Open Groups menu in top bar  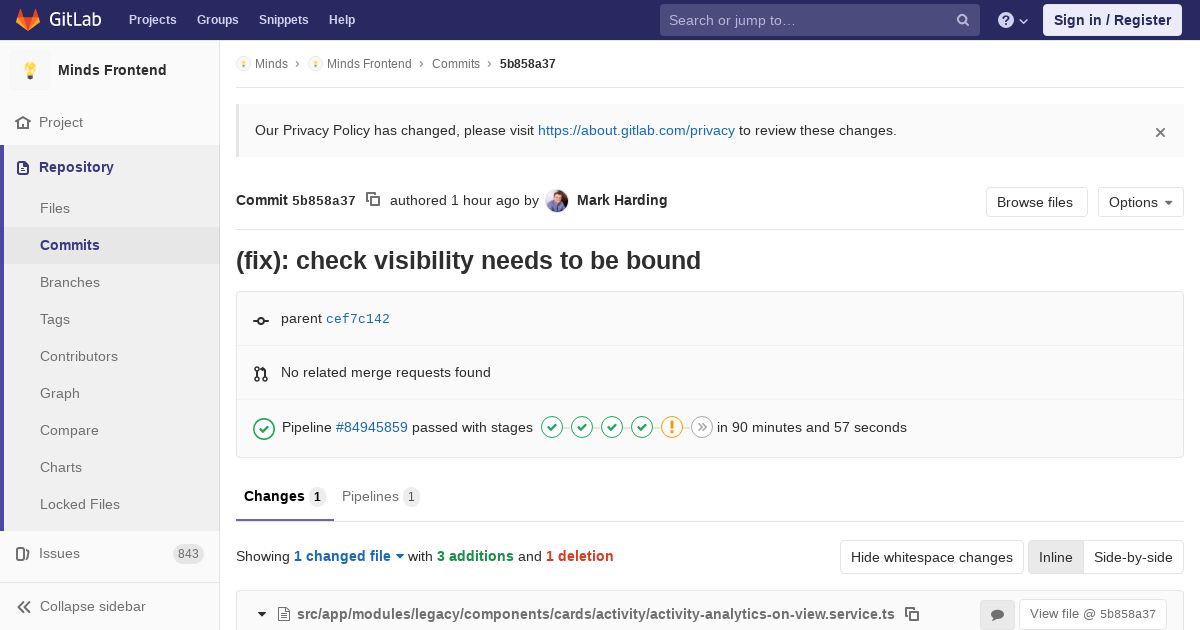(x=217, y=20)
